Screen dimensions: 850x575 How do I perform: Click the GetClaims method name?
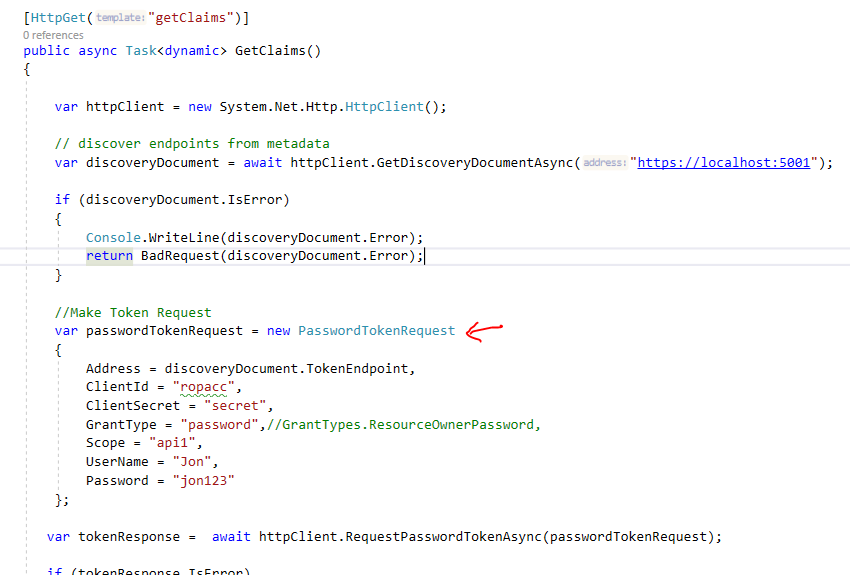(x=270, y=51)
